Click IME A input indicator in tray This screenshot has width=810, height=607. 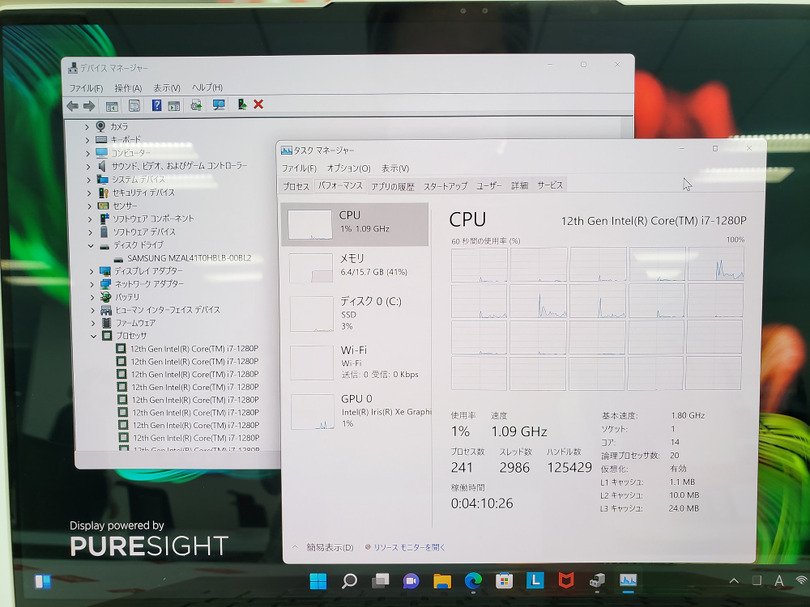point(778,581)
